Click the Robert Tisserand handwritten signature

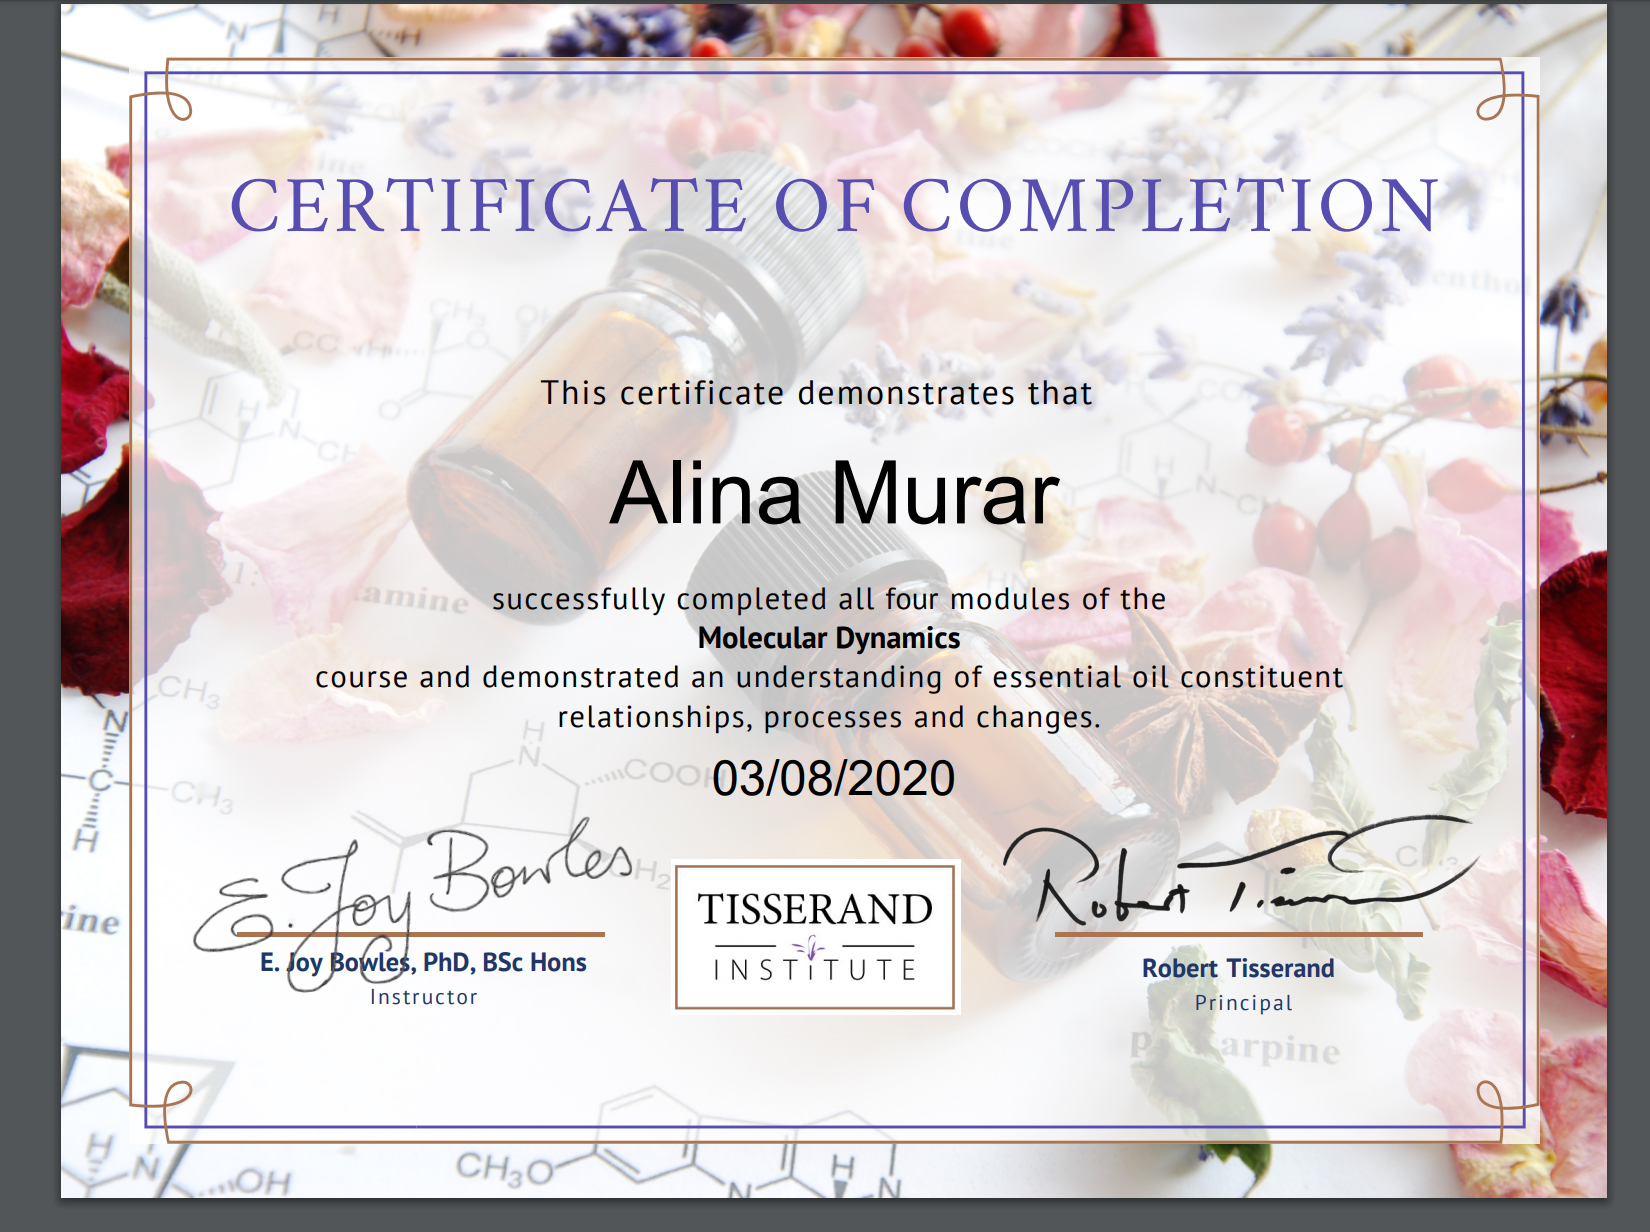pos(1230,875)
